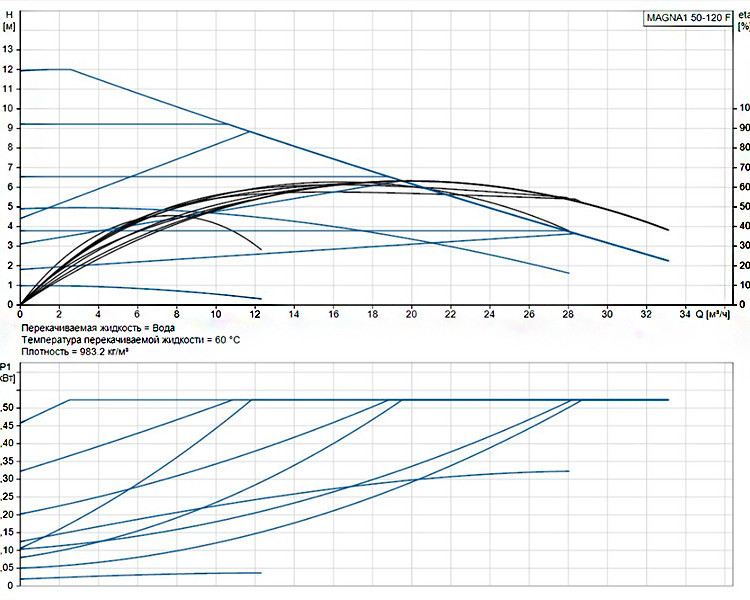This screenshot has height=600, width=750.
Task: Click the 90 tick on the eta axis
Action: click(x=744, y=128)
